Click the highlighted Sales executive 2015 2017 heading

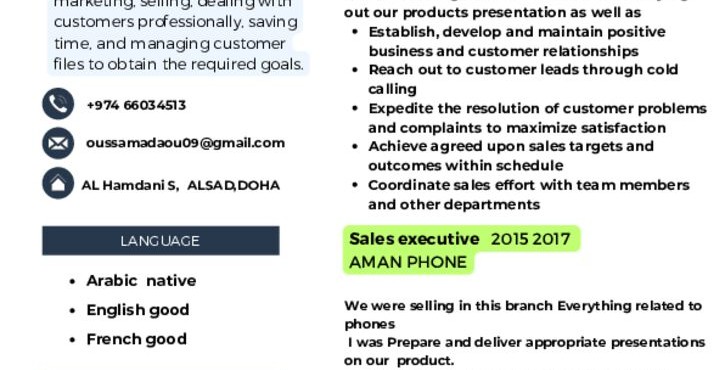pos(461,239)
